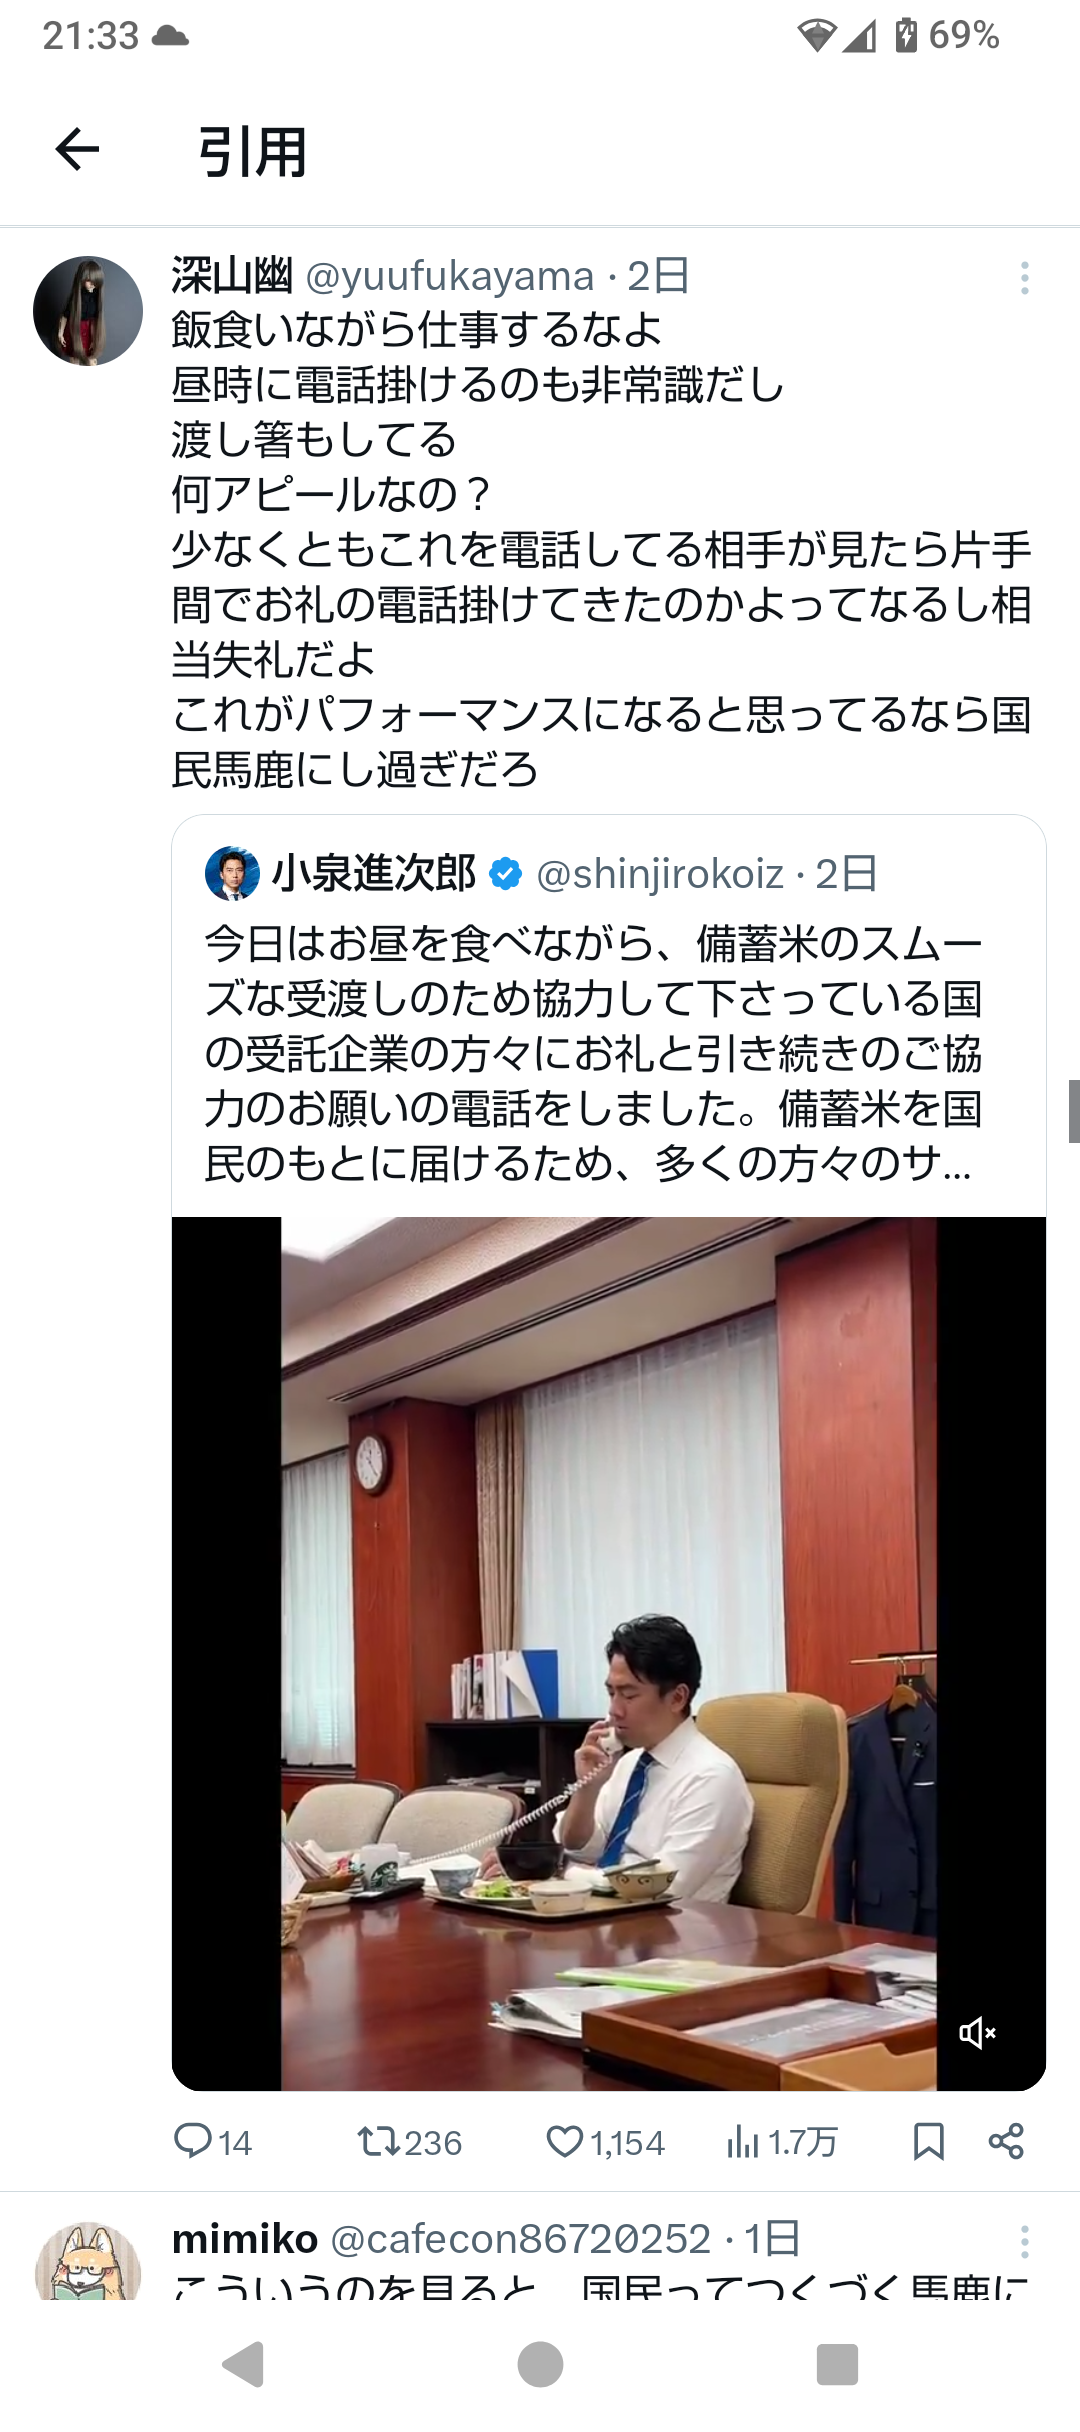Open the @cafecon86720252 handle
The width and height of the screenshot is (1080, 2432).
click(x=521, y=2239)
